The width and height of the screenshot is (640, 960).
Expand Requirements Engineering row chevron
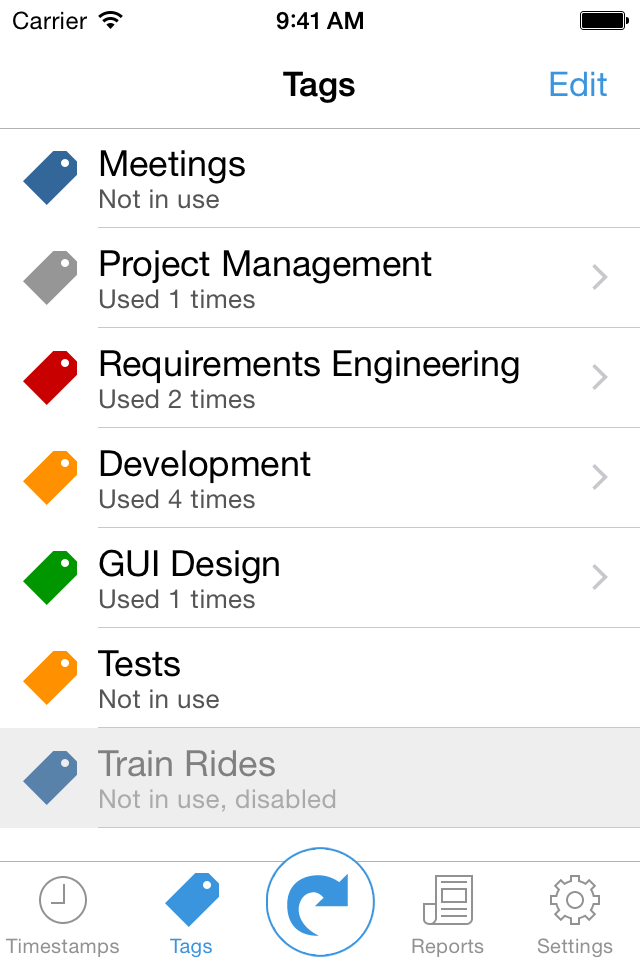pyautogui.click(x=600, y=378)
